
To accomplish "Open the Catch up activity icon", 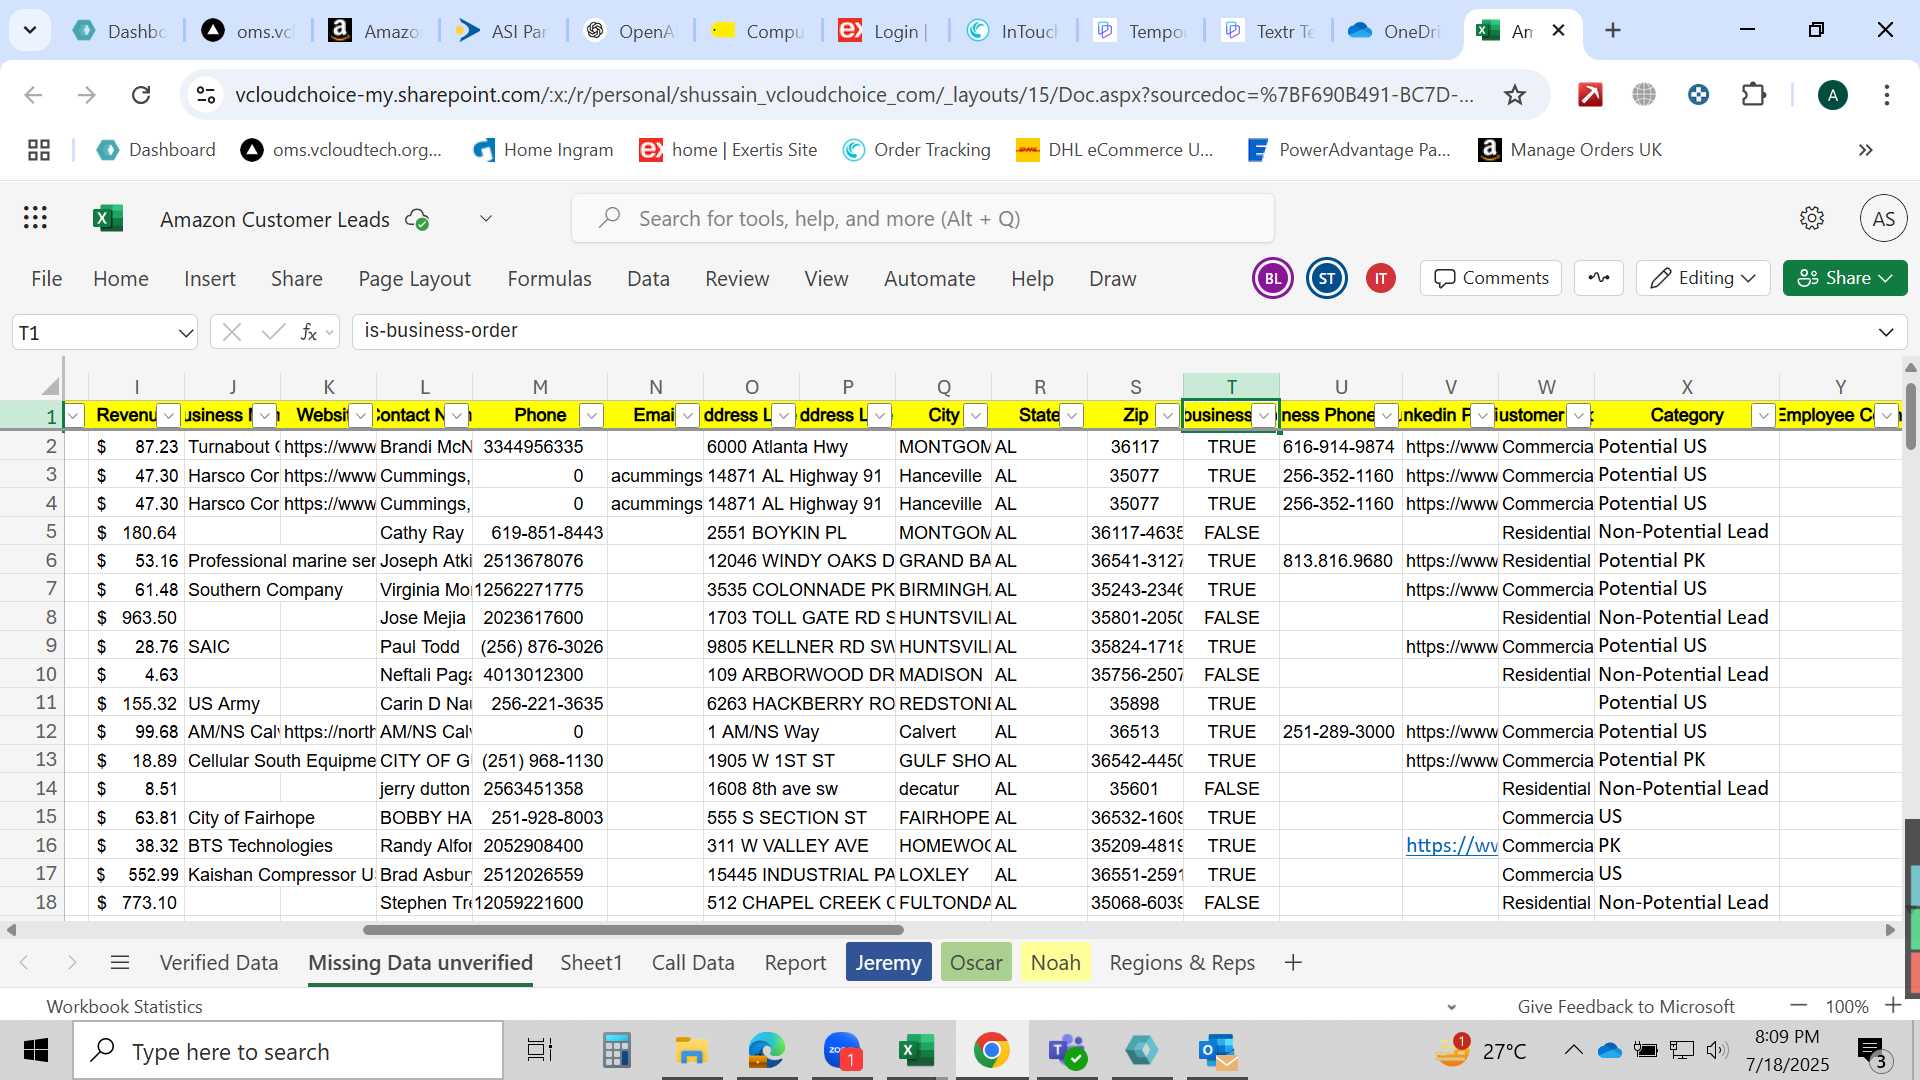I will click(1599, 278).
